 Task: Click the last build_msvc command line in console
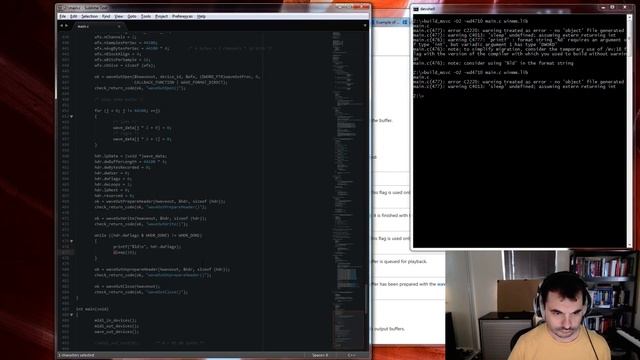click(x=471, y=72)
